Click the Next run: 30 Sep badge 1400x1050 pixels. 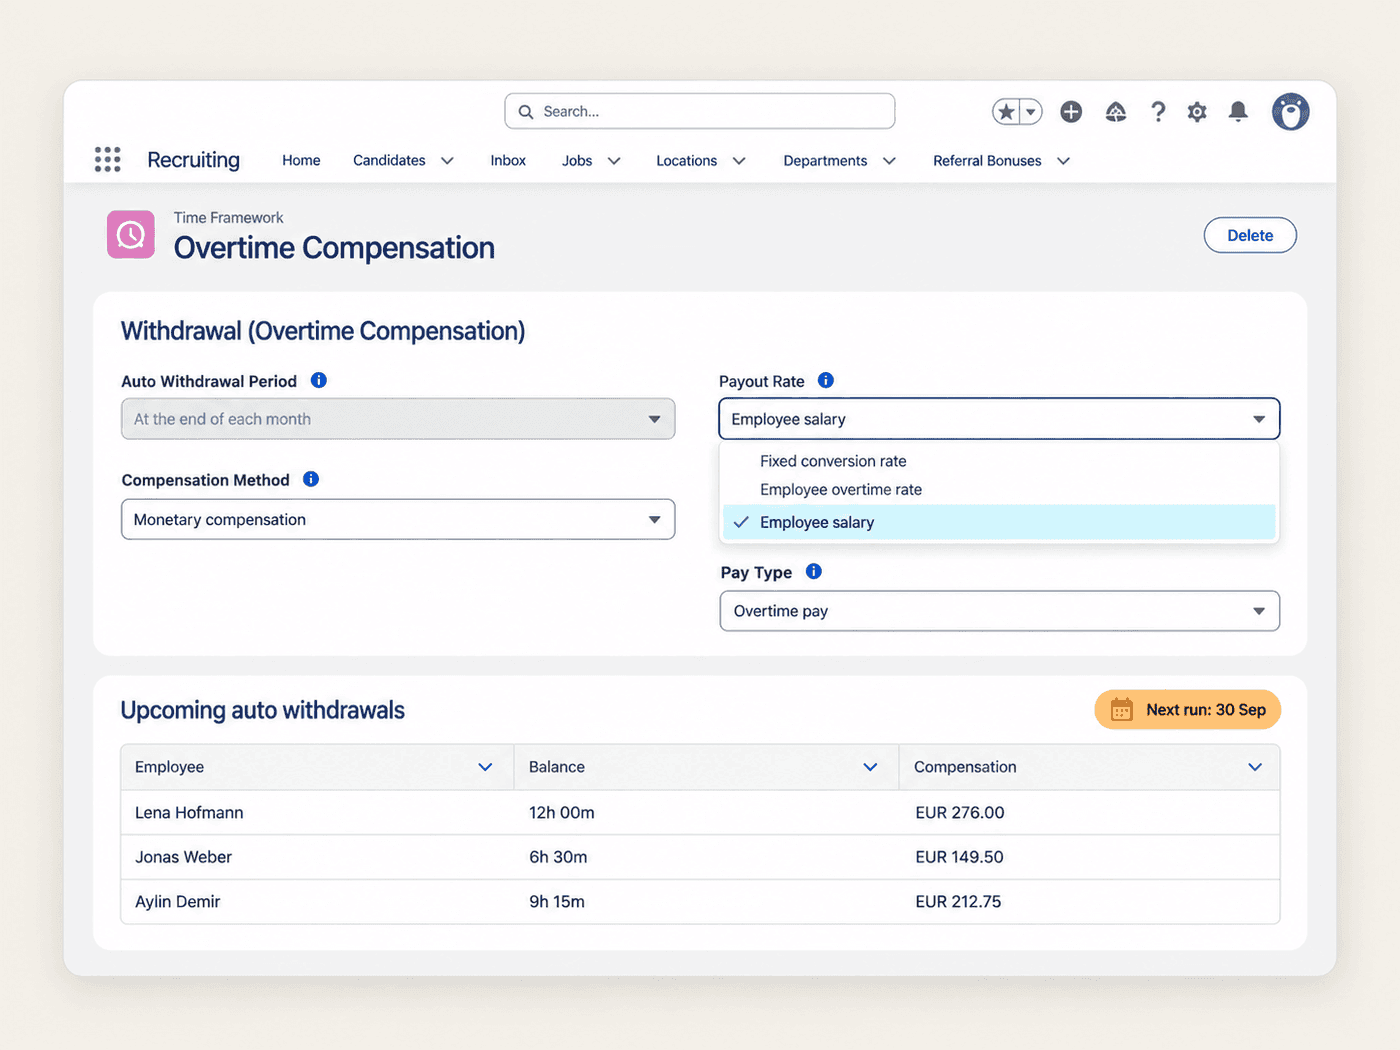1188,709
